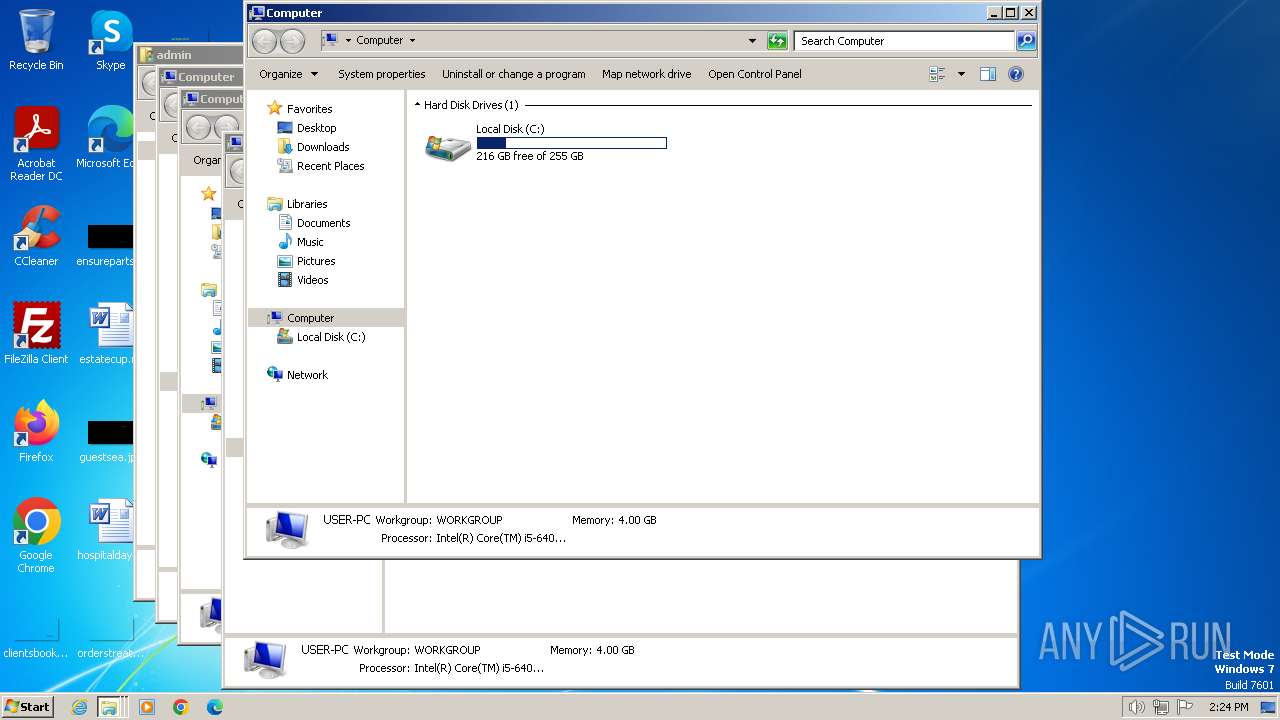Refresh the Computer window address bar
1280x720 pixels.
click(777, 41)
